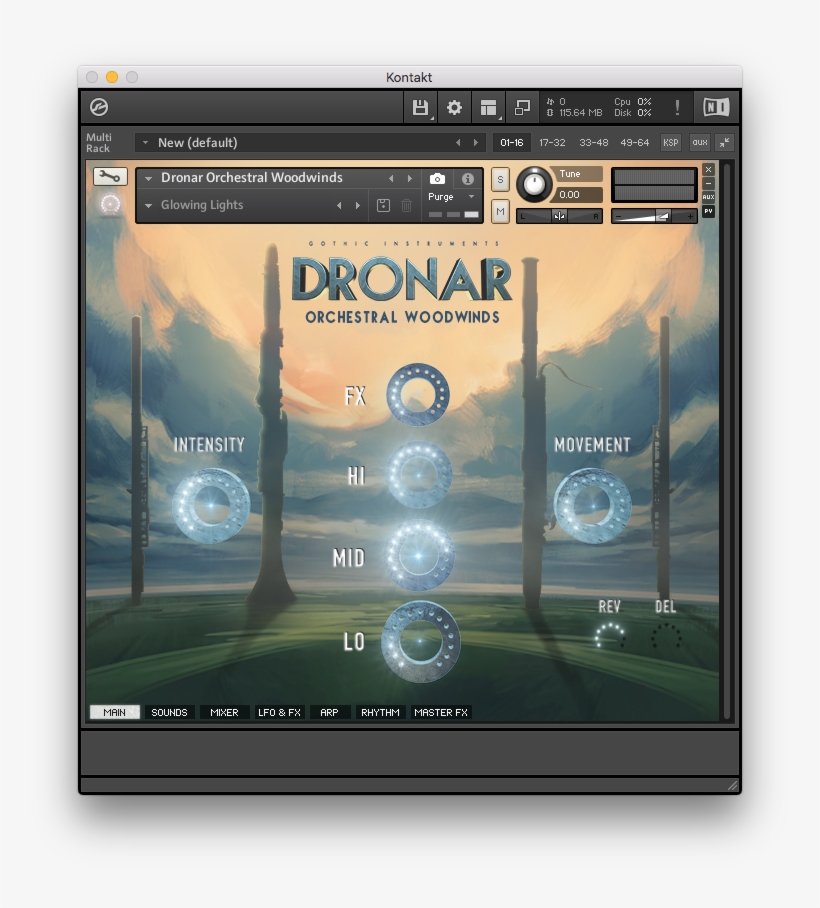820x908 pixels.
Task: Click the camera snapshot view icon
Action: tap(437, 179)
